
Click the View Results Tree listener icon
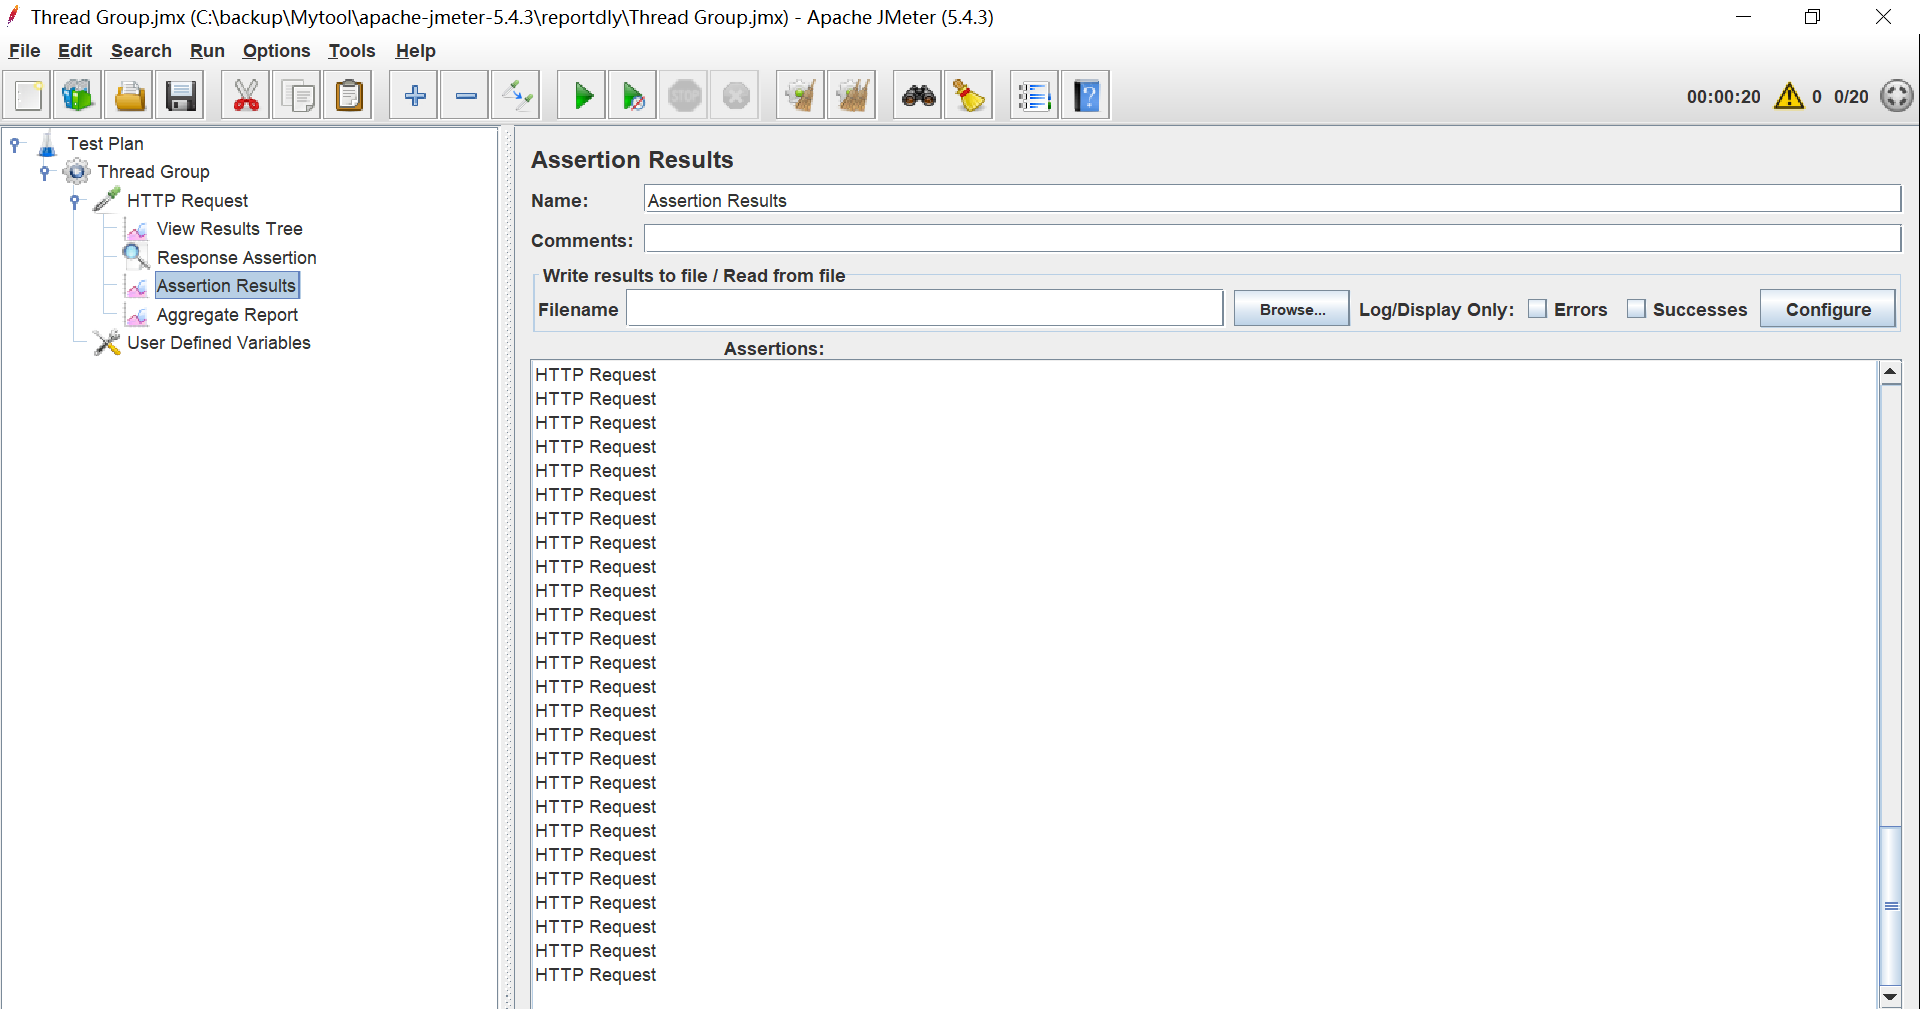coord(138,230)
